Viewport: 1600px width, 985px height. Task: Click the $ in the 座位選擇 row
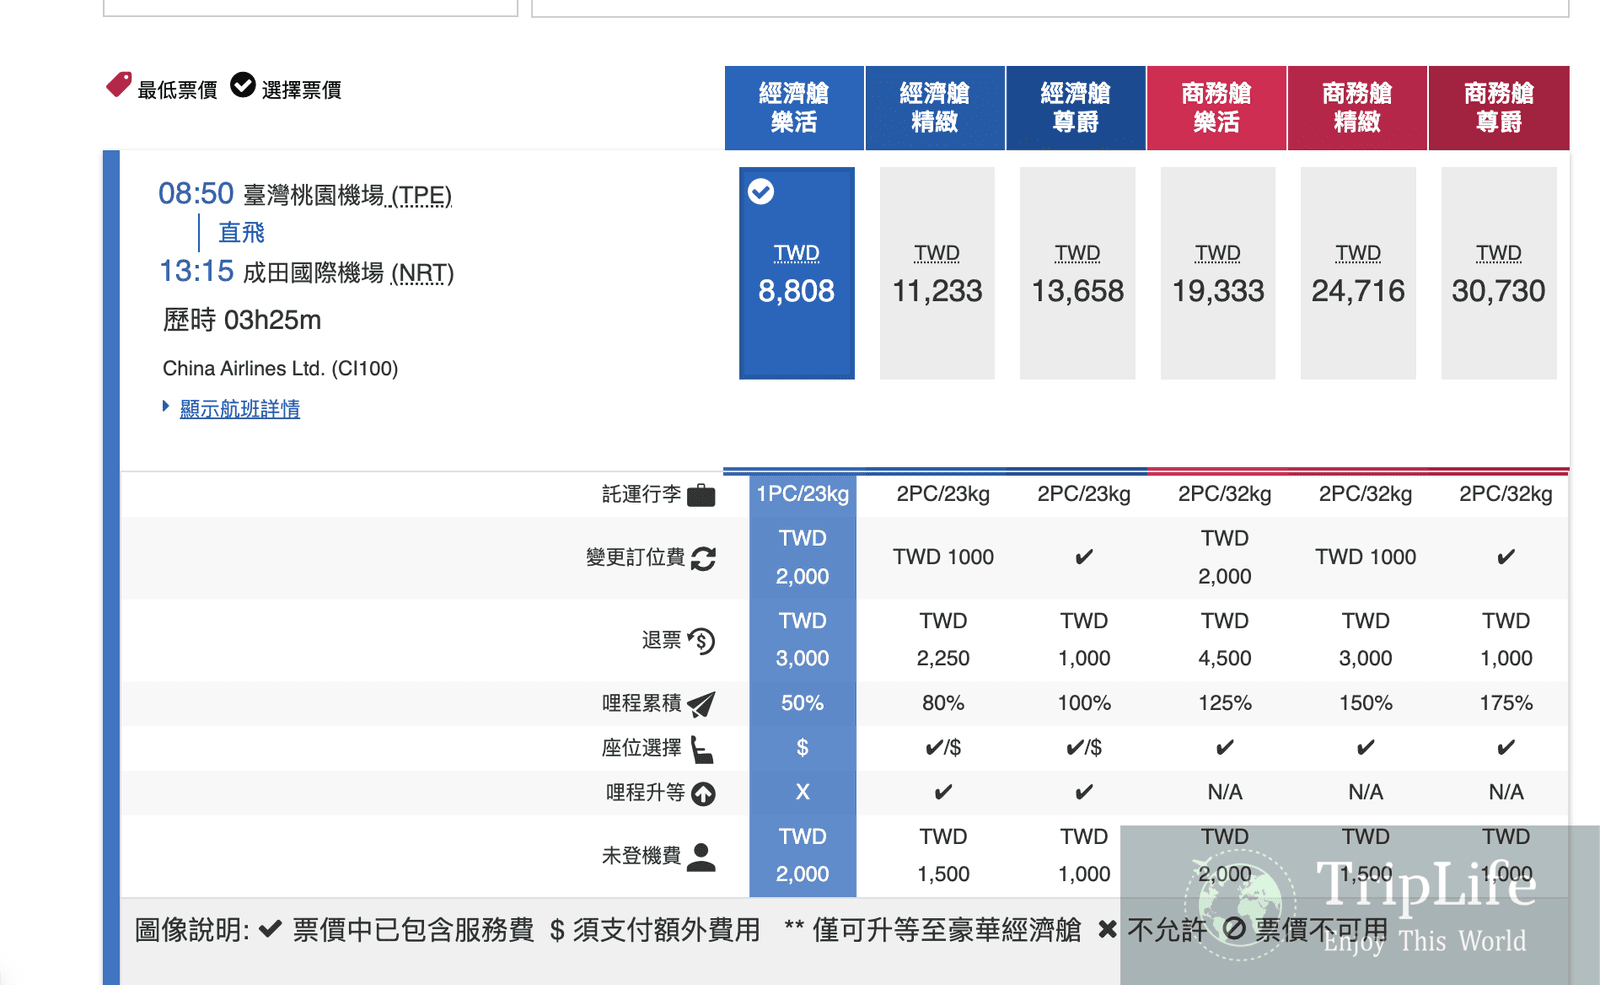[x=802, y=748]
